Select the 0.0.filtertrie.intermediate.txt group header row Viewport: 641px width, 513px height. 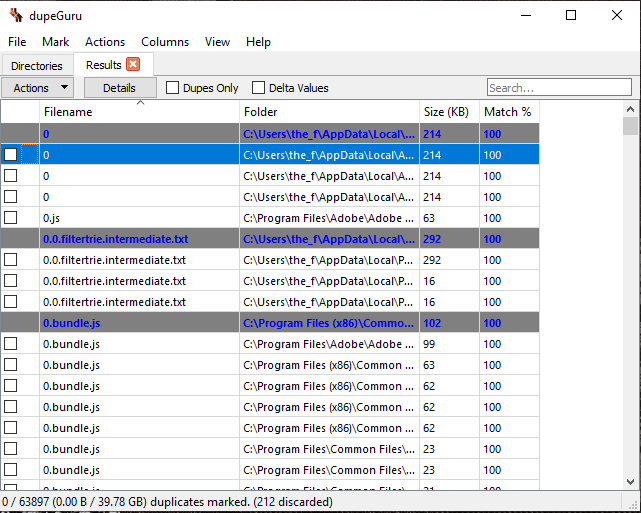click(x=270, y=239)
